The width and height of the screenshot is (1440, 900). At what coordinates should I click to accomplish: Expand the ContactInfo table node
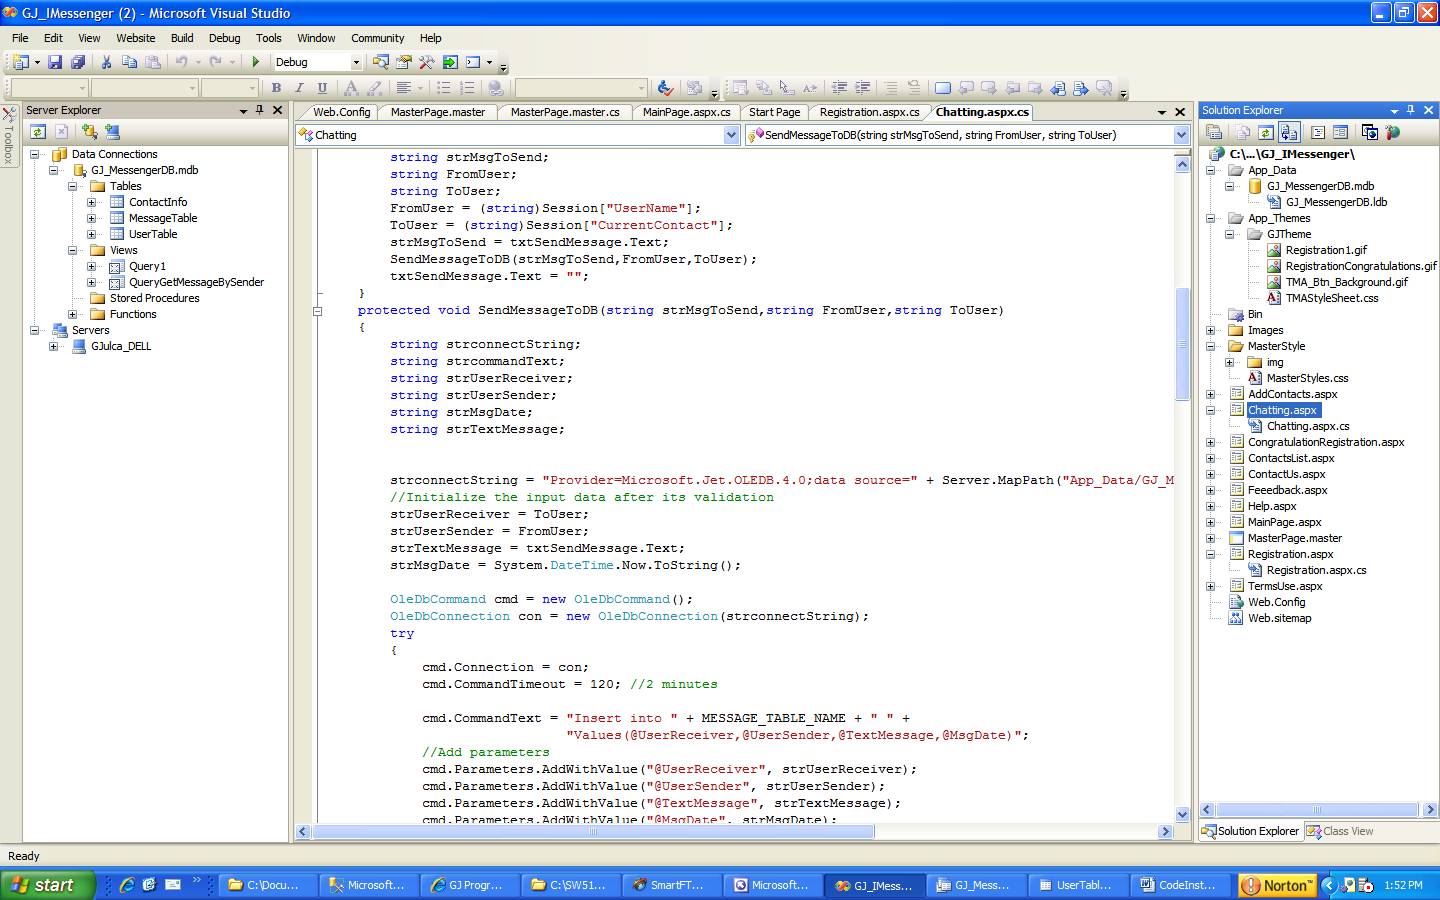(x=91, y=202)
